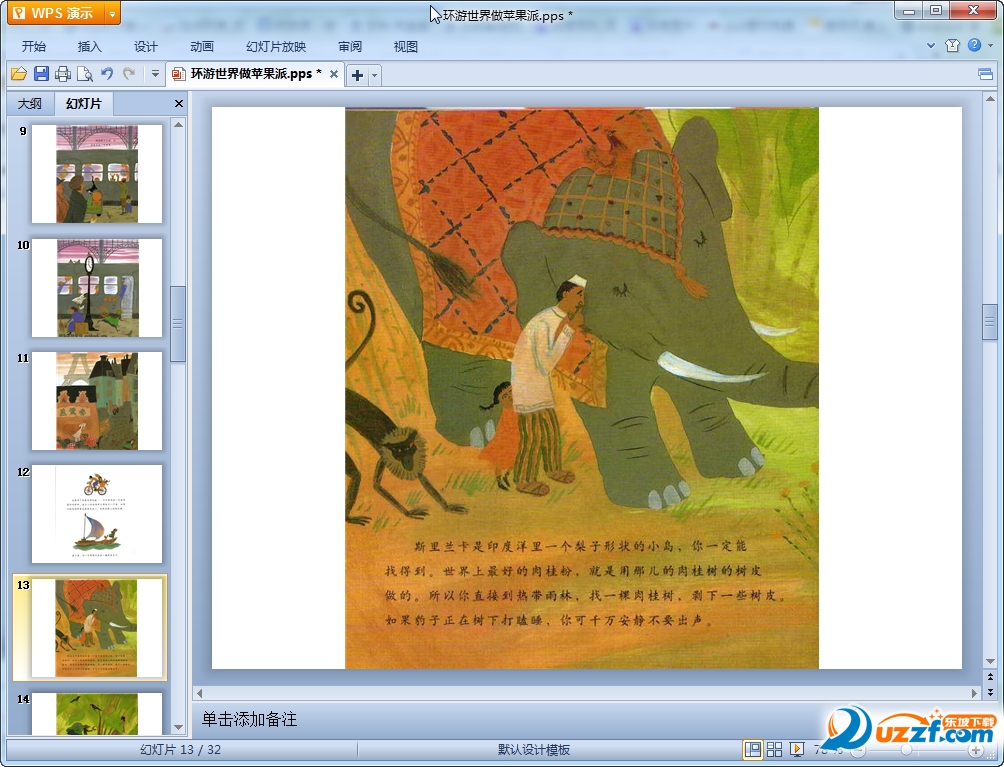Toggle ribbon collapse chevron at top right
Screen dimensions: 1004x767
(x=931, y=45)
